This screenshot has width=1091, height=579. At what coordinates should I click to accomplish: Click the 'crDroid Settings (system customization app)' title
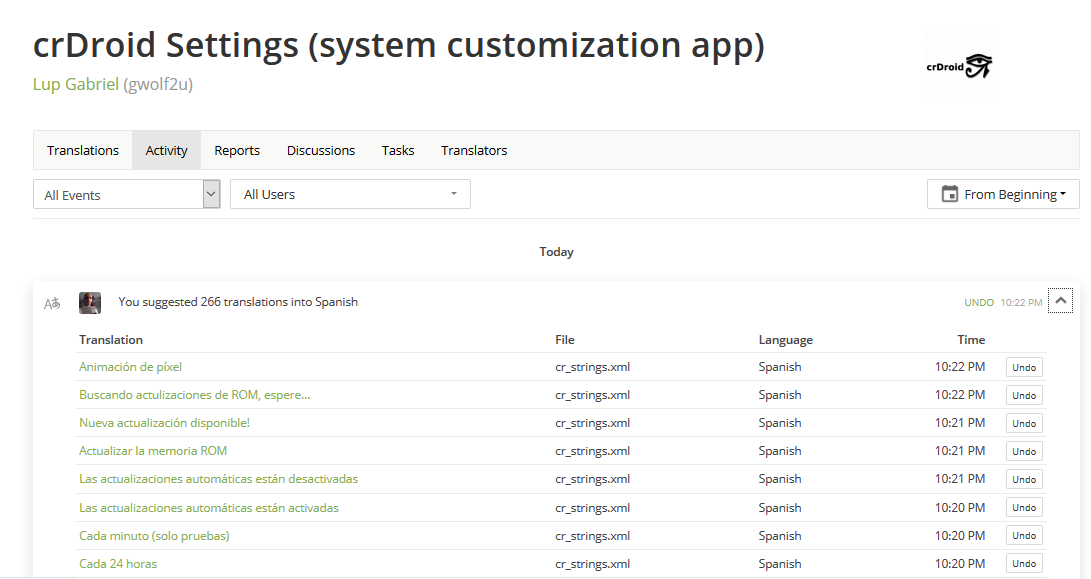(399, 45)
